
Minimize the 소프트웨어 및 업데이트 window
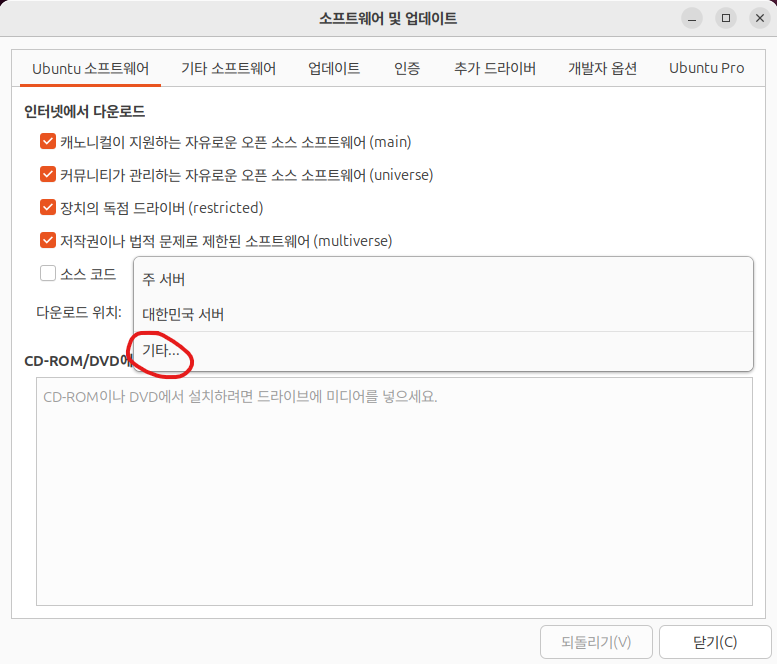click(x=692, y=18)
